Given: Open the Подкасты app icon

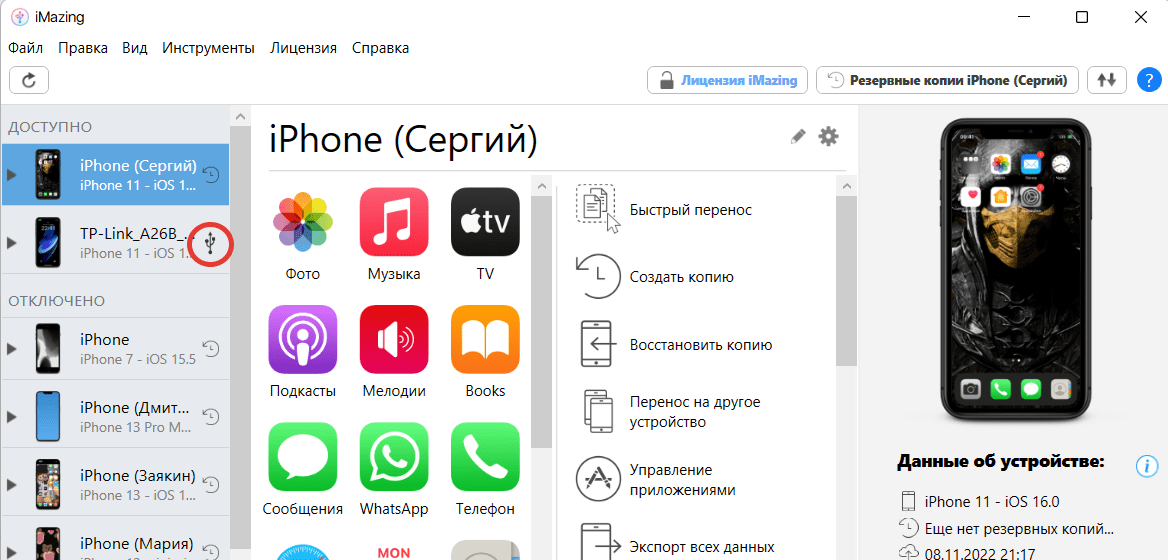Looking at the screenshot, I should pyautogui.click(x=302, y=340).
